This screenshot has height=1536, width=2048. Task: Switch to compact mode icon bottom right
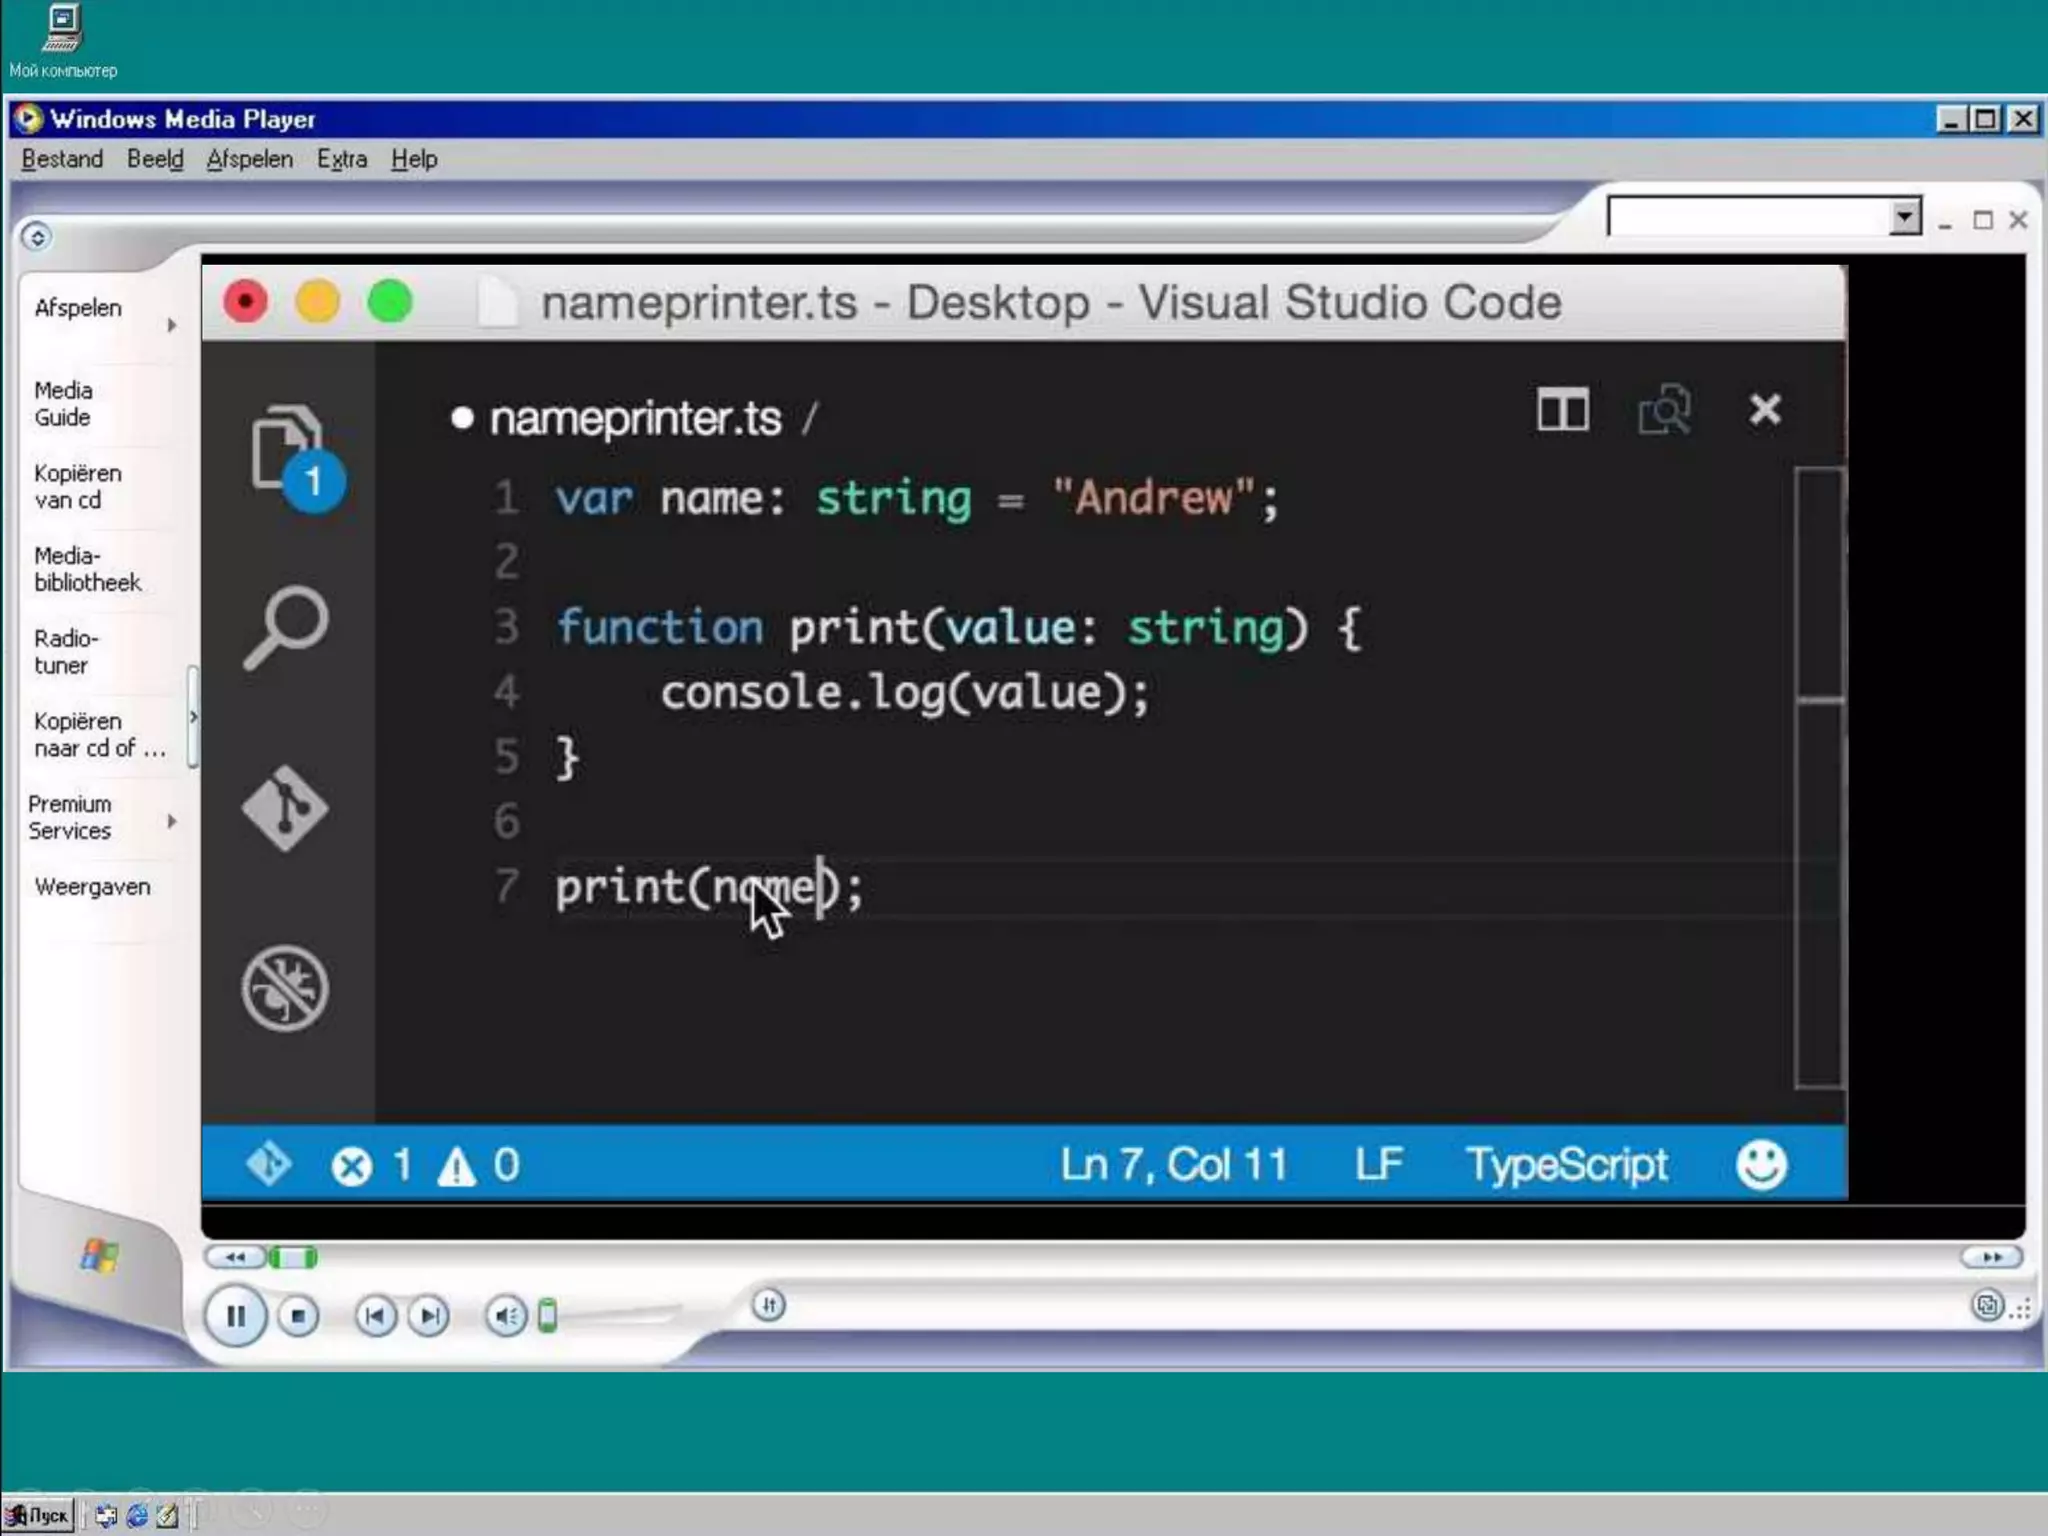pyautogui.click(x=1987, y=1305)
